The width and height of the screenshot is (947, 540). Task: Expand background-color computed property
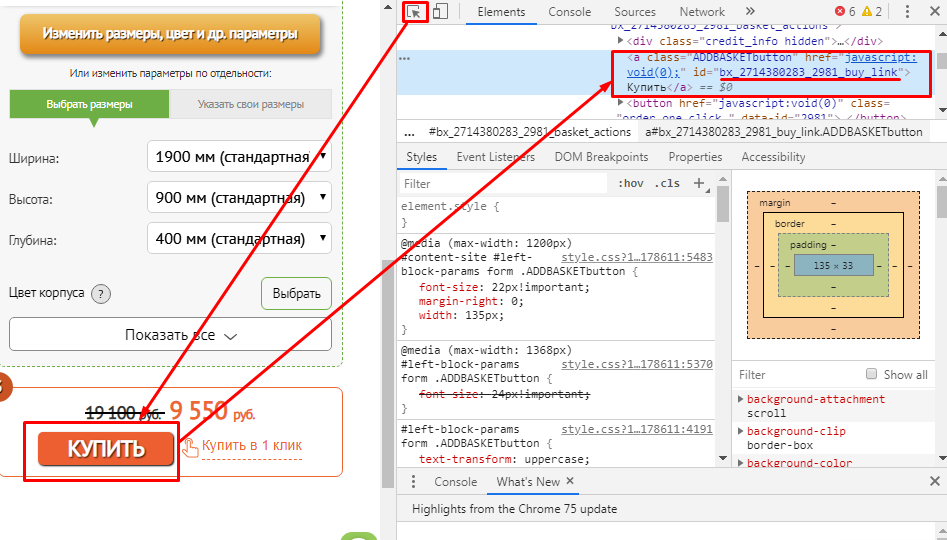741,463
